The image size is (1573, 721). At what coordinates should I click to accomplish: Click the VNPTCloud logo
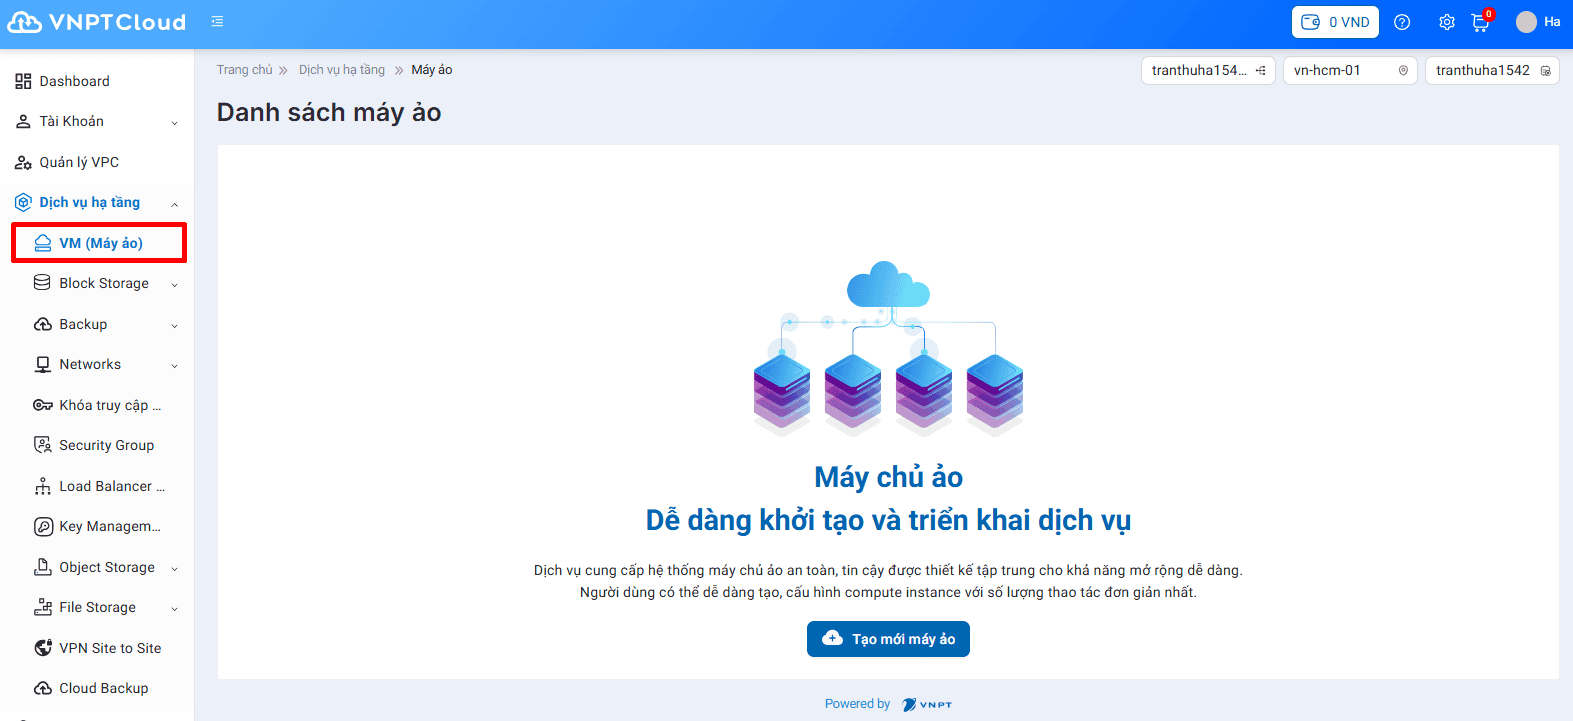click(97, 22)
